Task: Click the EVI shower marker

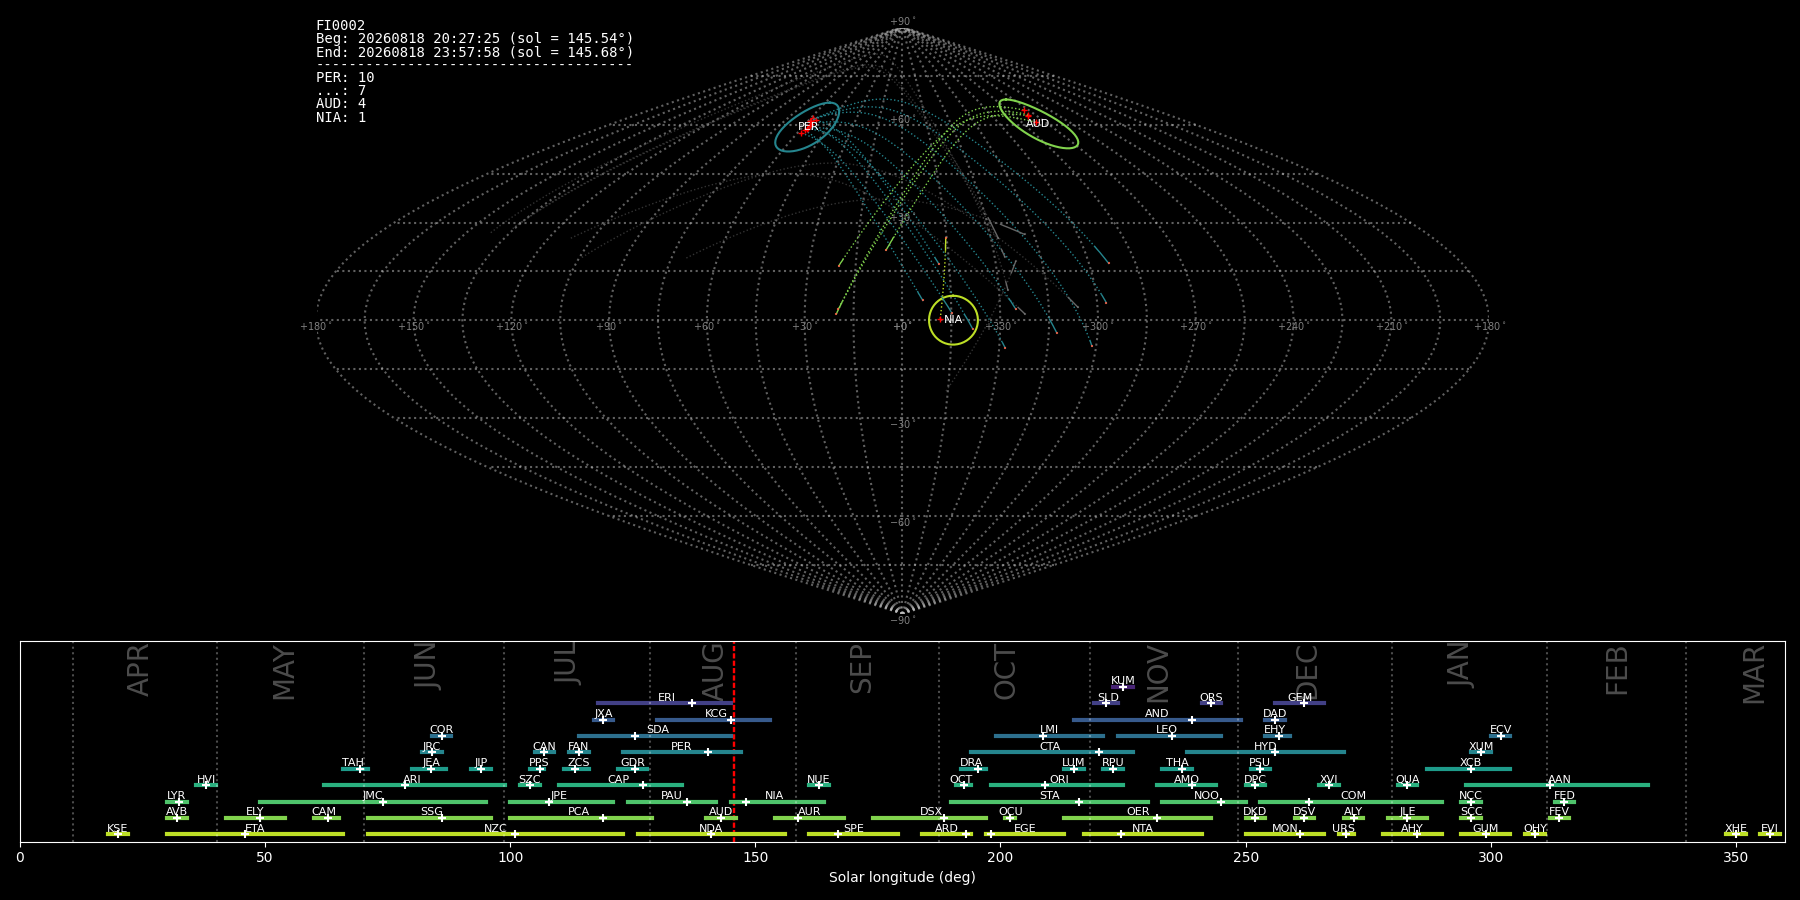Action: (x=1769, y=834)
